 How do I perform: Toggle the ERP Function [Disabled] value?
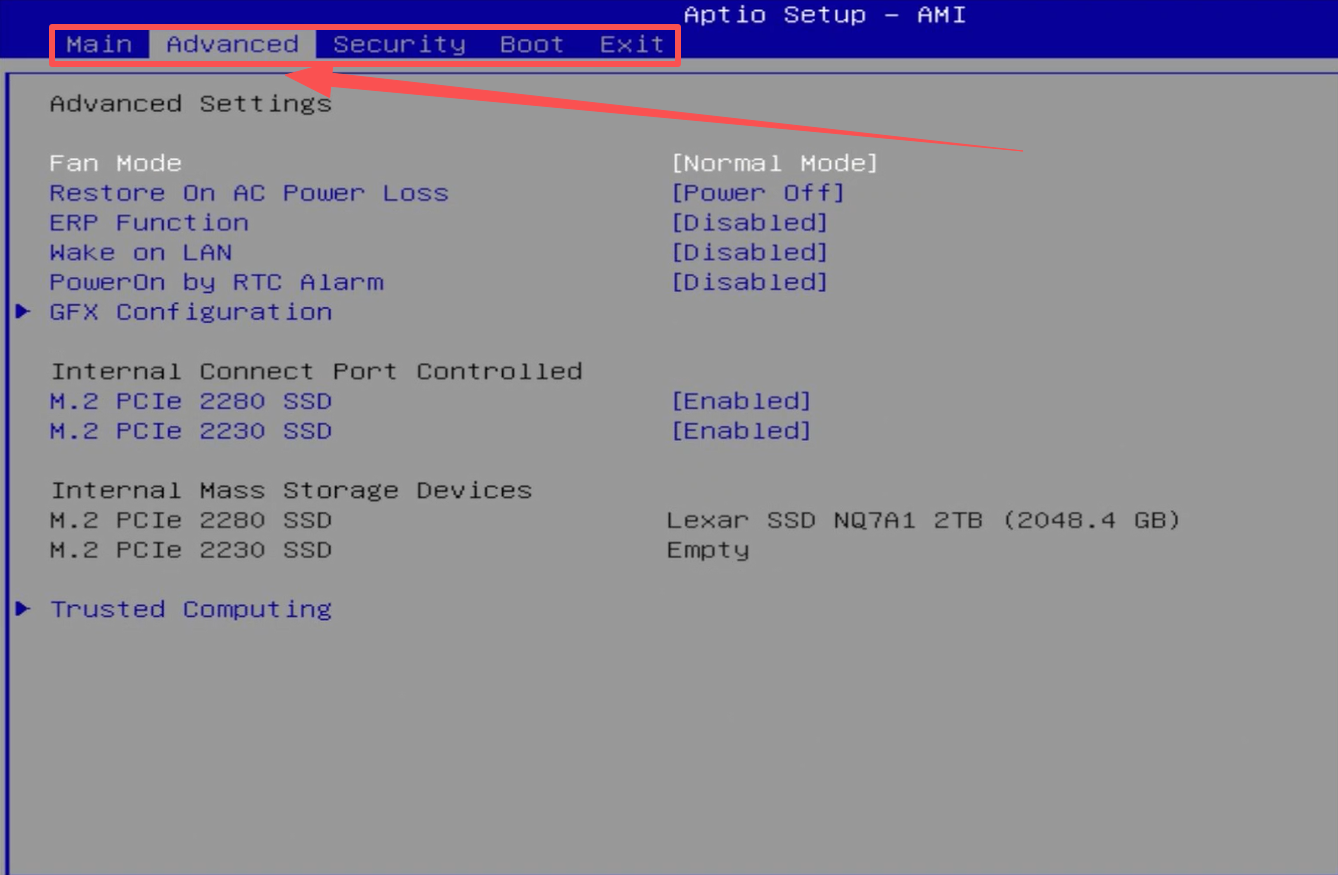tap(749, 223)
